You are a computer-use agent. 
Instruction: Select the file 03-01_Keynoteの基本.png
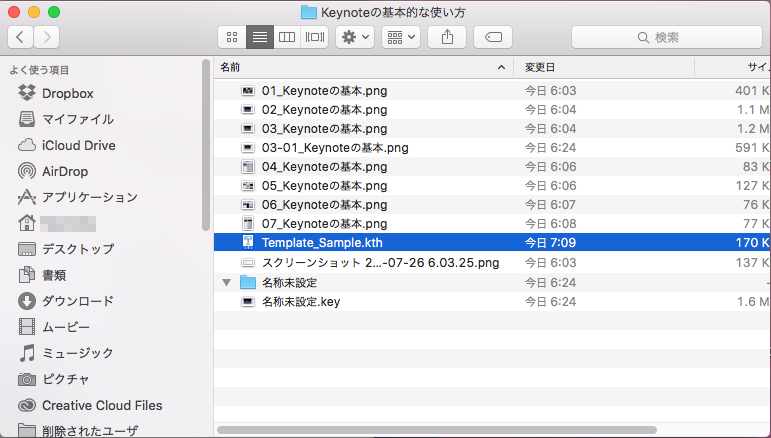(x=335, y=147)
